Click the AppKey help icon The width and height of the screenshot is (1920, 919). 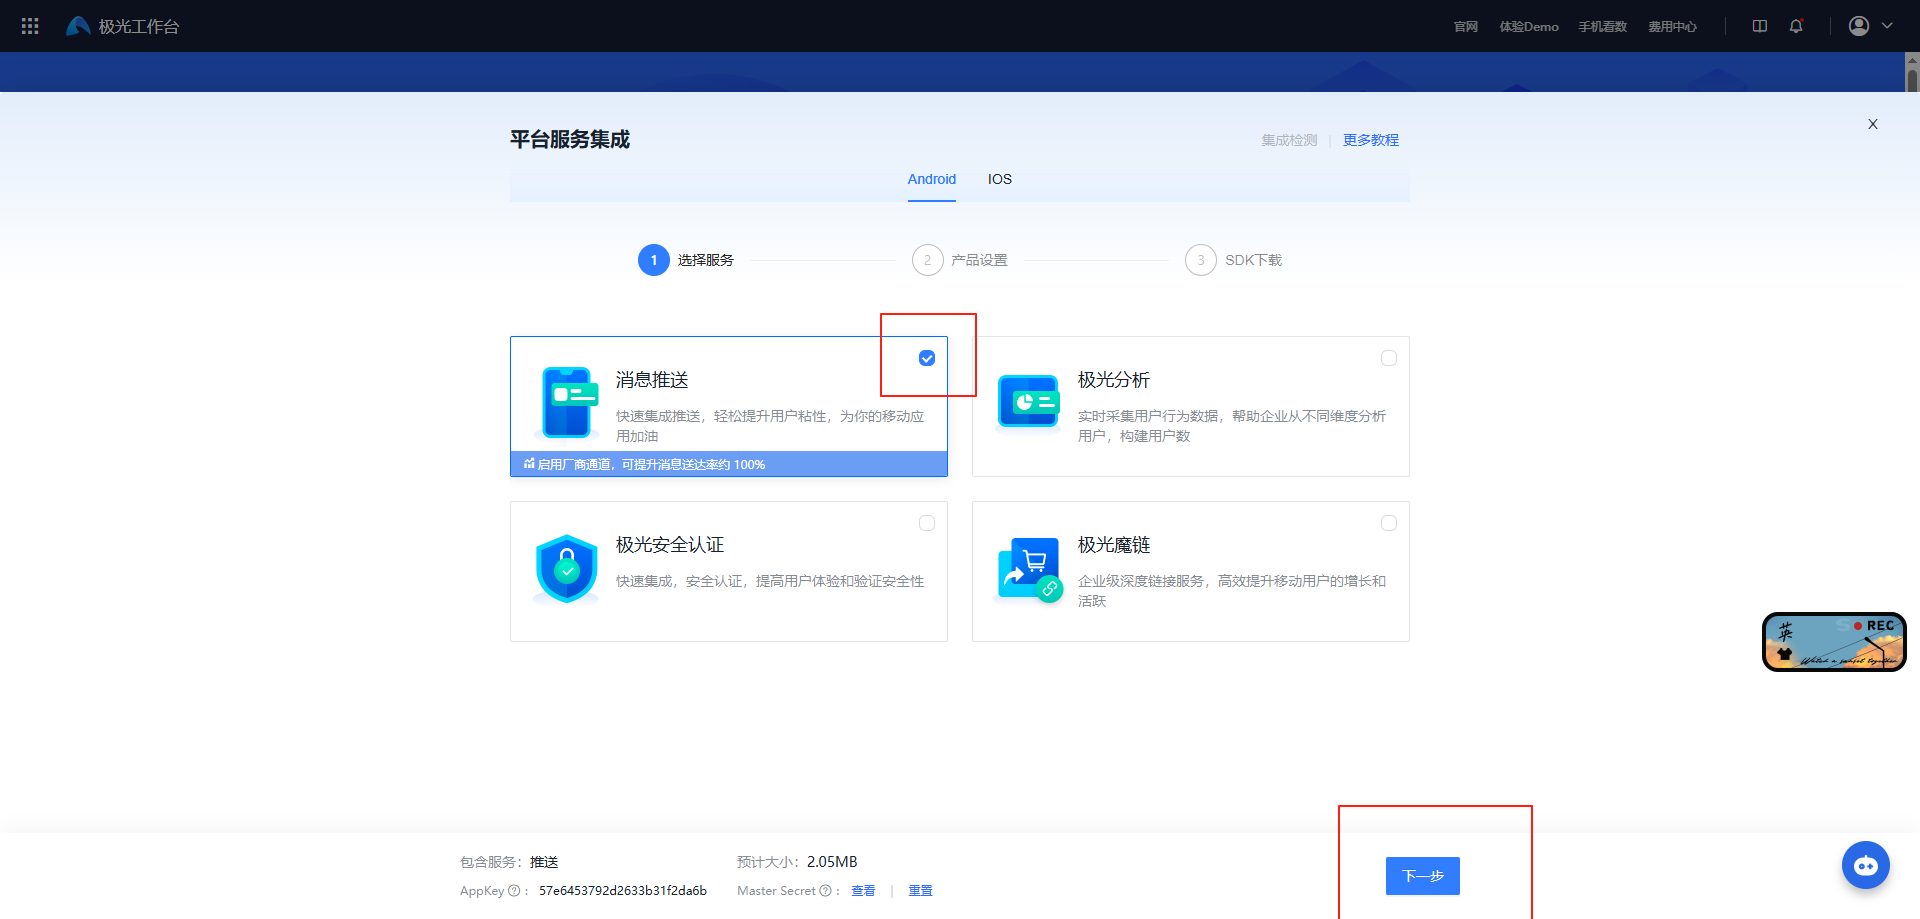(x=514, y=891)
